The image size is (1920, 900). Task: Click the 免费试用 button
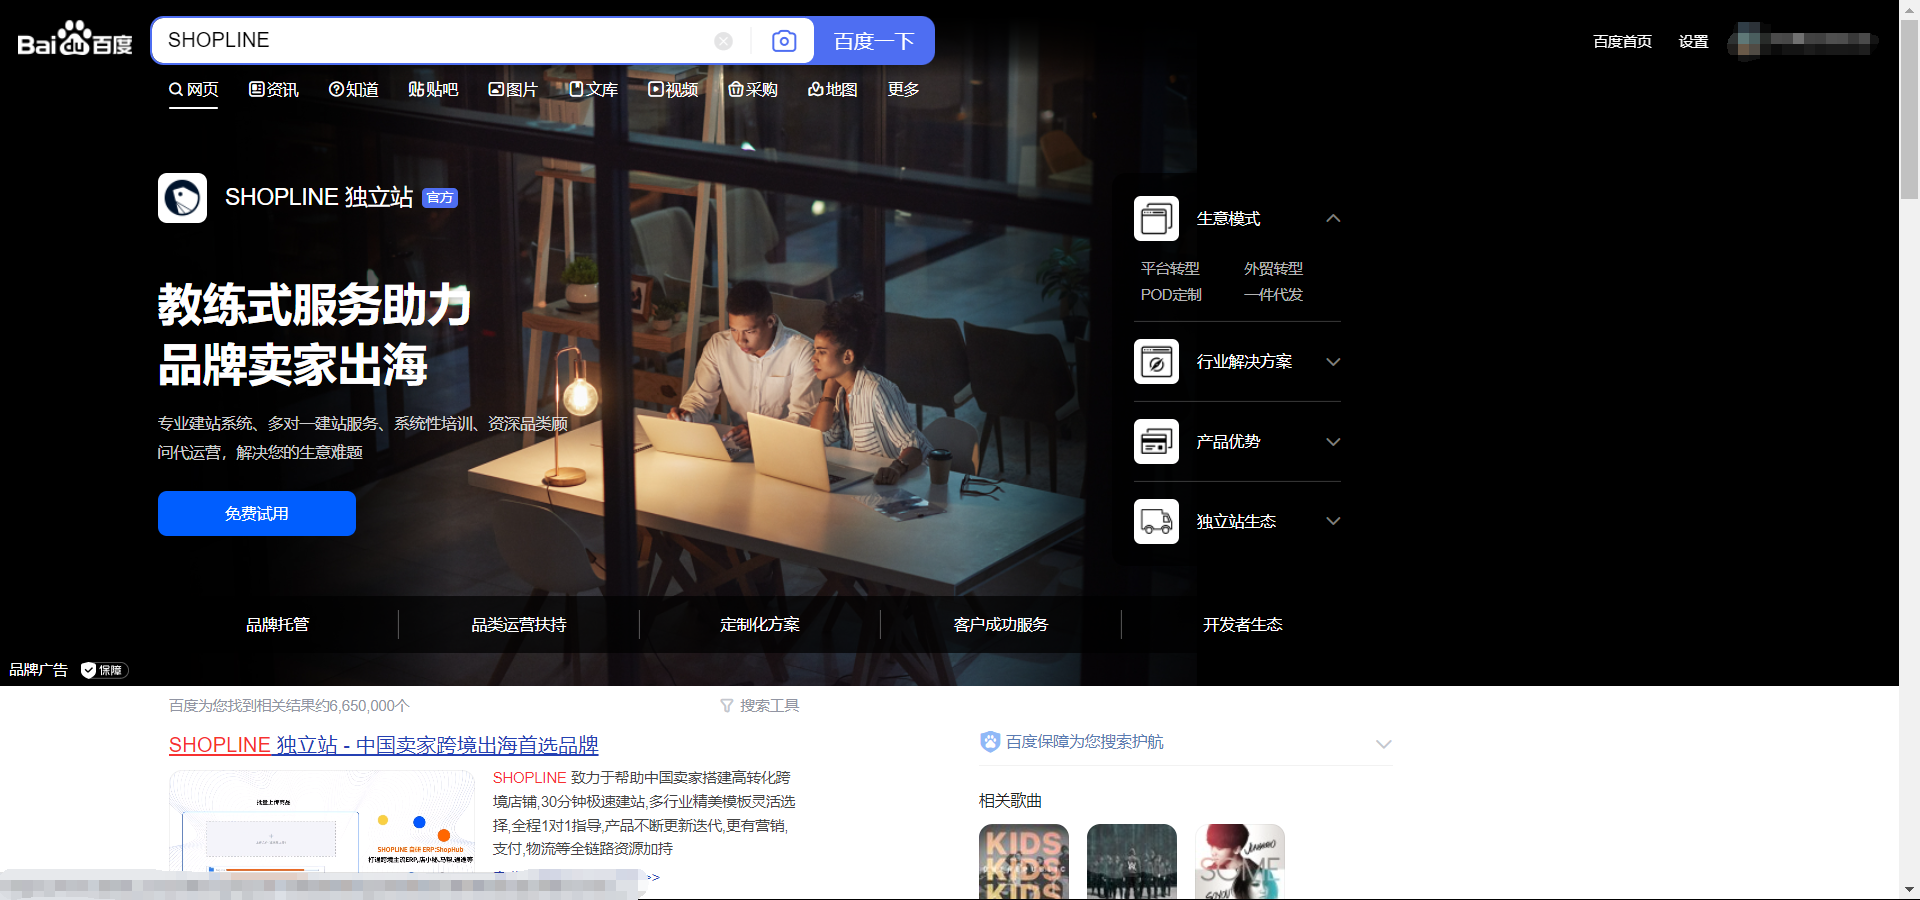(x=257, y=513)
